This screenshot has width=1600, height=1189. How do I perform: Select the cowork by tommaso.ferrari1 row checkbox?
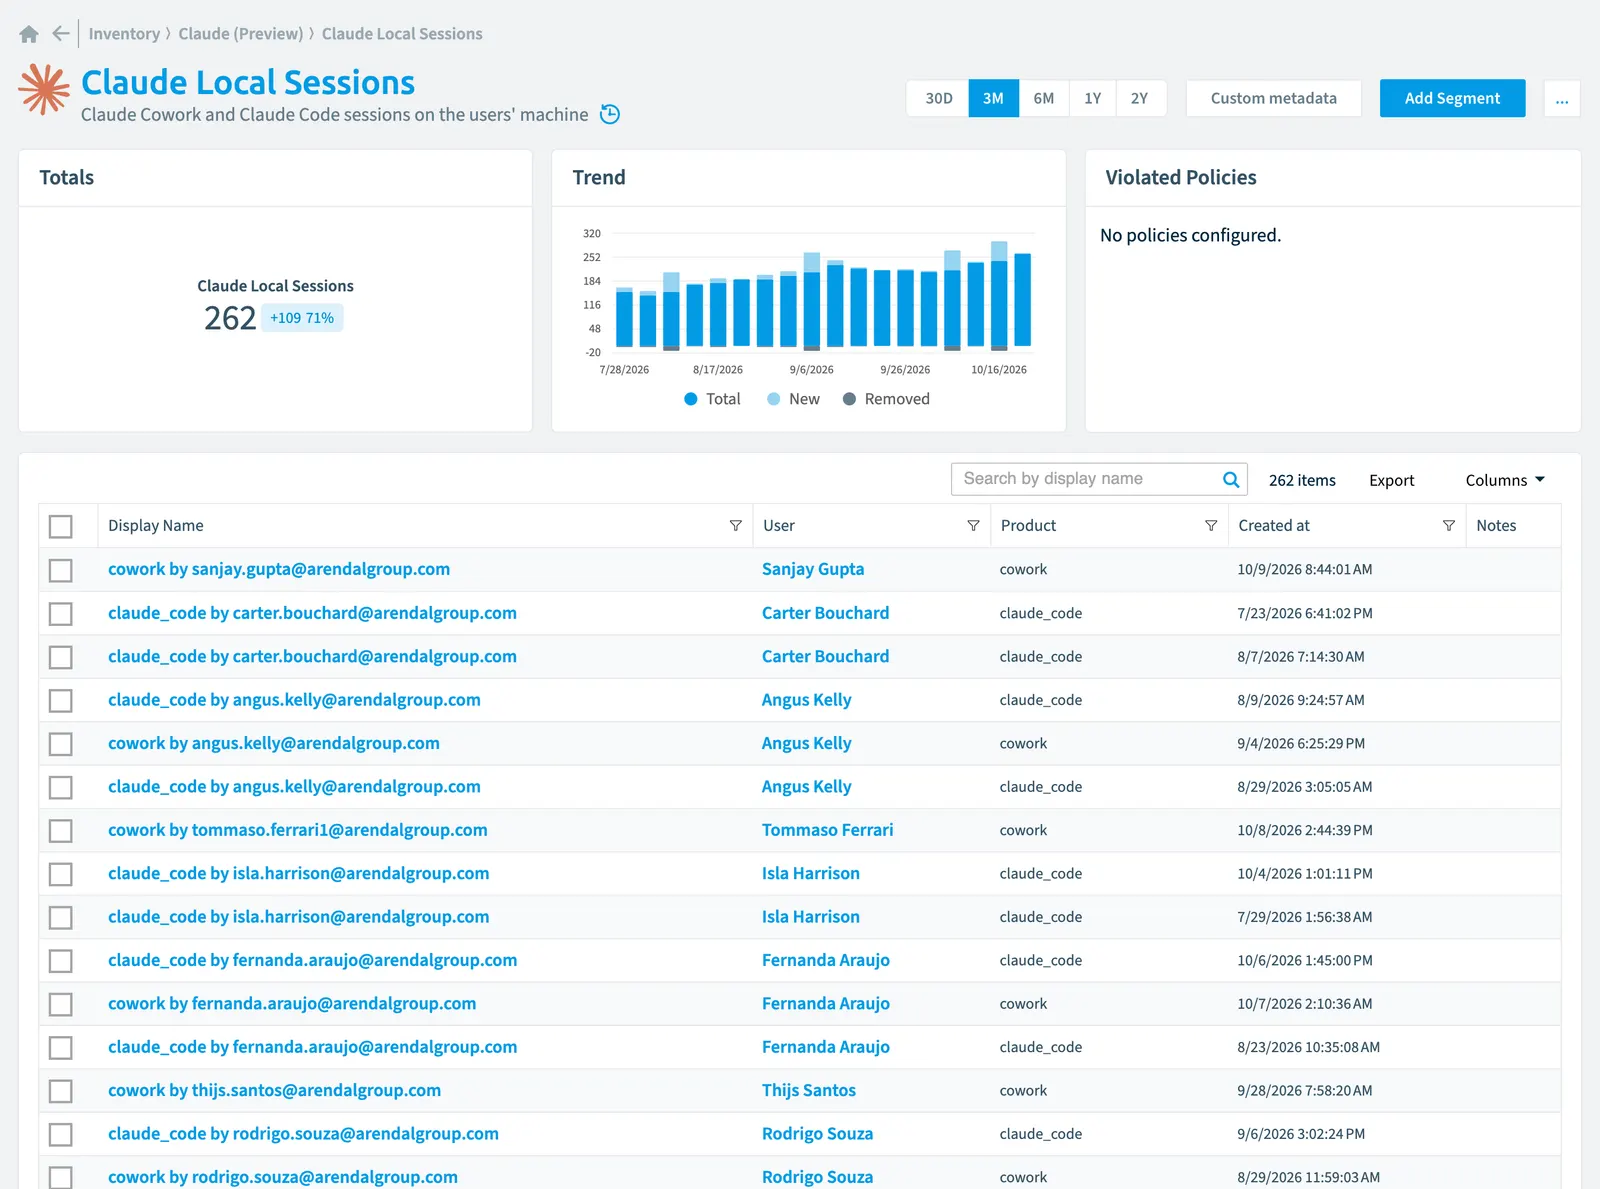pos(61,831)
